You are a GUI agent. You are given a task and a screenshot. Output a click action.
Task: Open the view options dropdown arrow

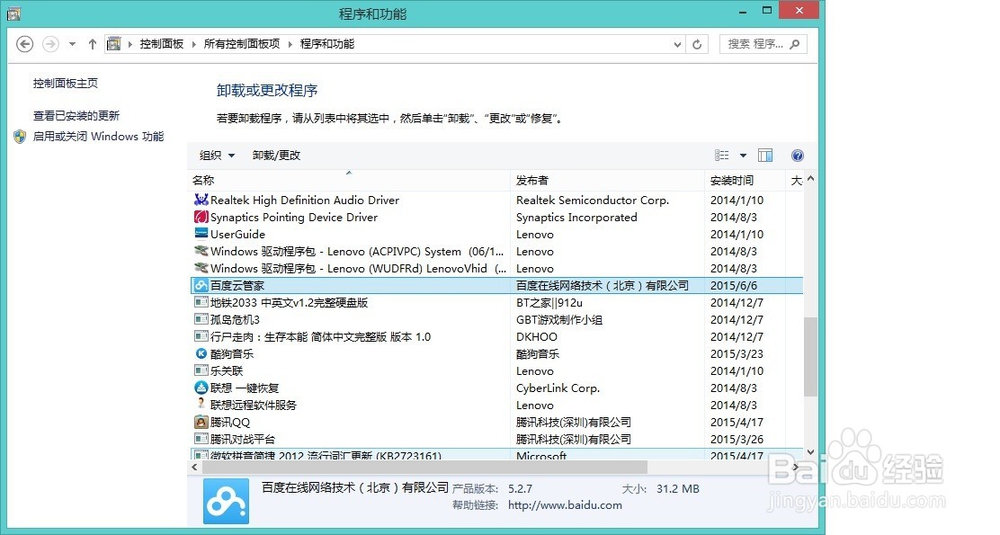pyautogui.click(x=743, y=156)
